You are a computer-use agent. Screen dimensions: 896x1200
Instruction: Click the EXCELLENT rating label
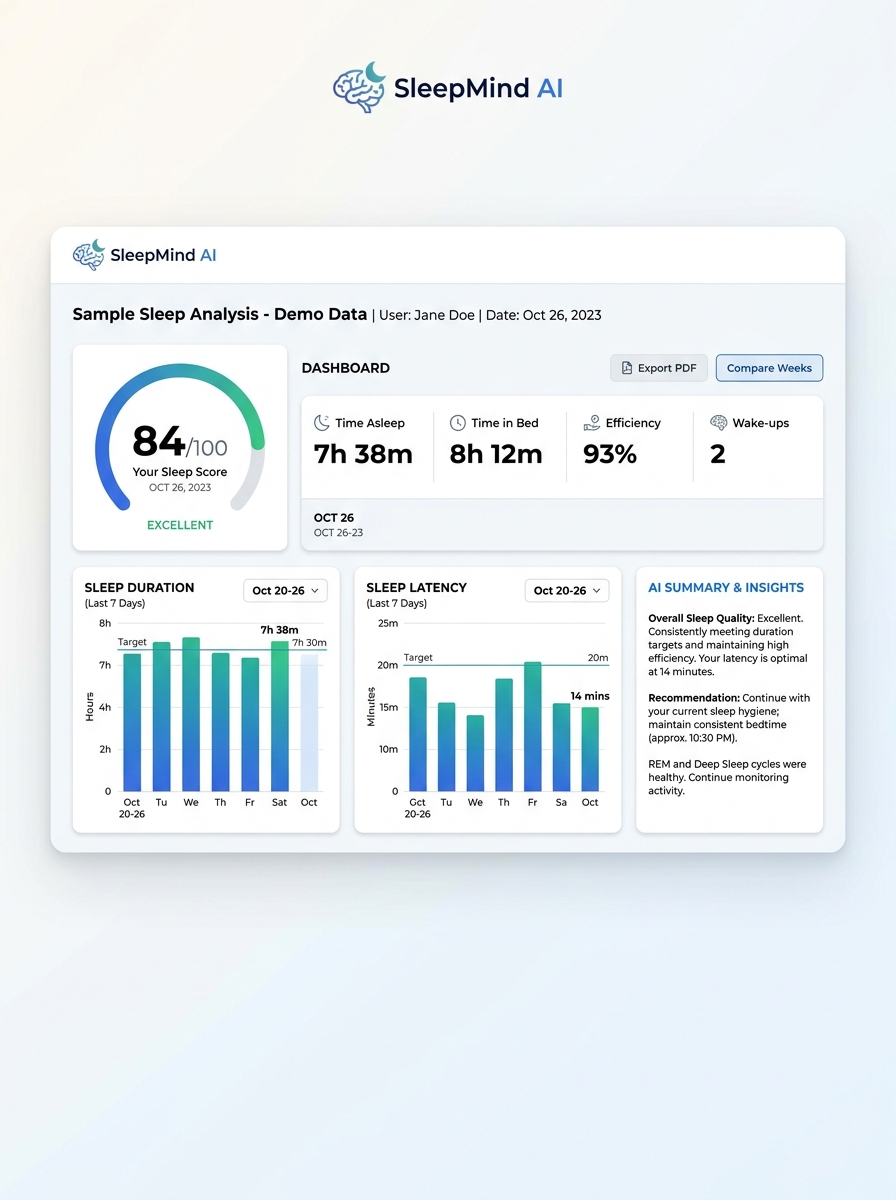pos(180,525)
